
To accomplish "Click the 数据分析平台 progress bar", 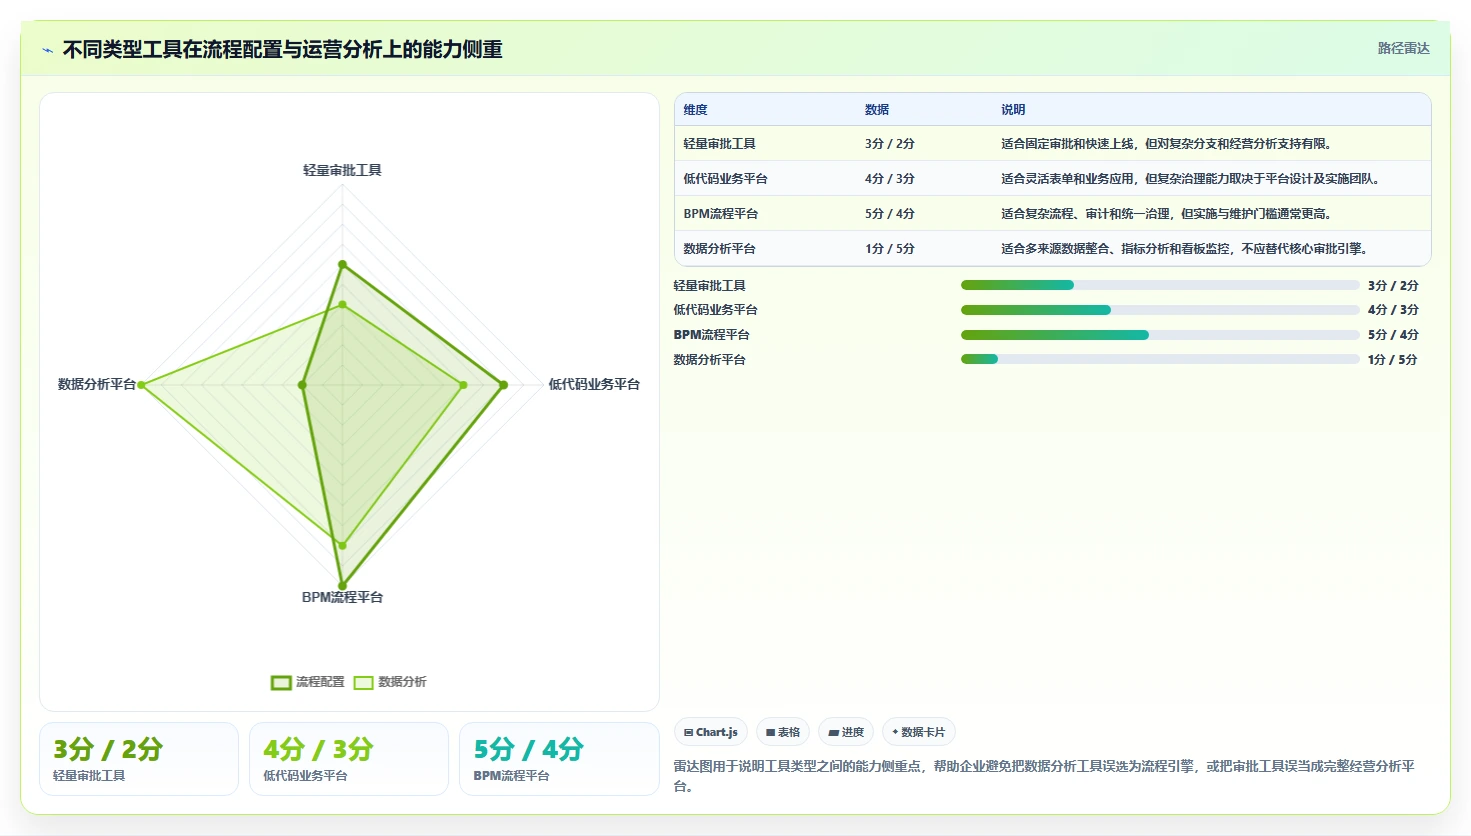I will click(x=1160, y=359).
